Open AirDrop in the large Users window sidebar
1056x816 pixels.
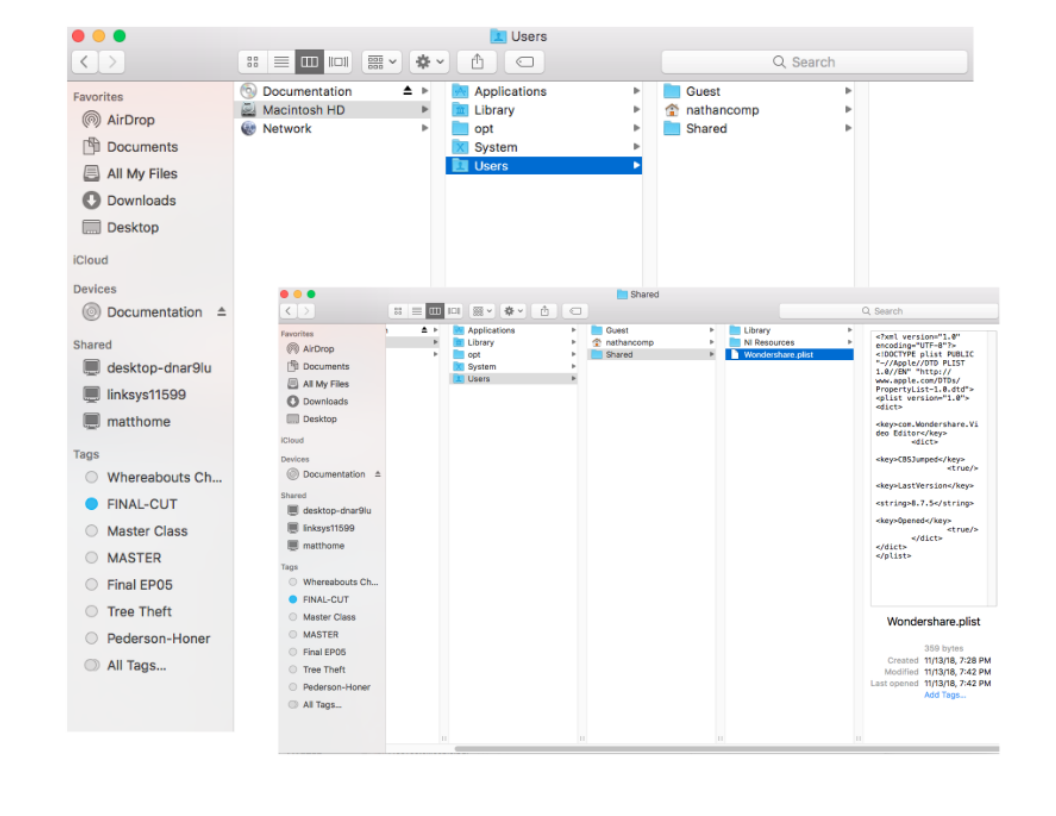tap(130, 120)
